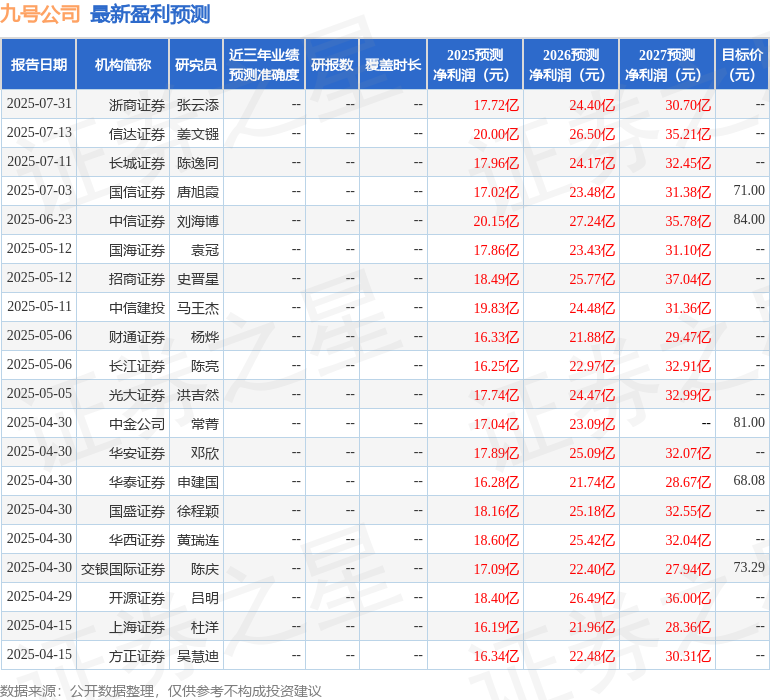Viewport: 770px width, 700px height.
Task: Select the 目标价 column header
Action: pos(742,65)
